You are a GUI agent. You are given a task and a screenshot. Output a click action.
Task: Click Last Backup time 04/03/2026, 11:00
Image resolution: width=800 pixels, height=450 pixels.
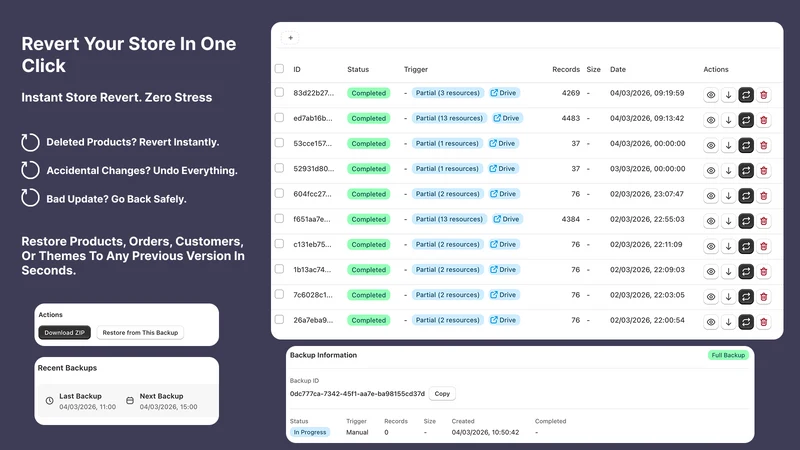pos(87,407)
